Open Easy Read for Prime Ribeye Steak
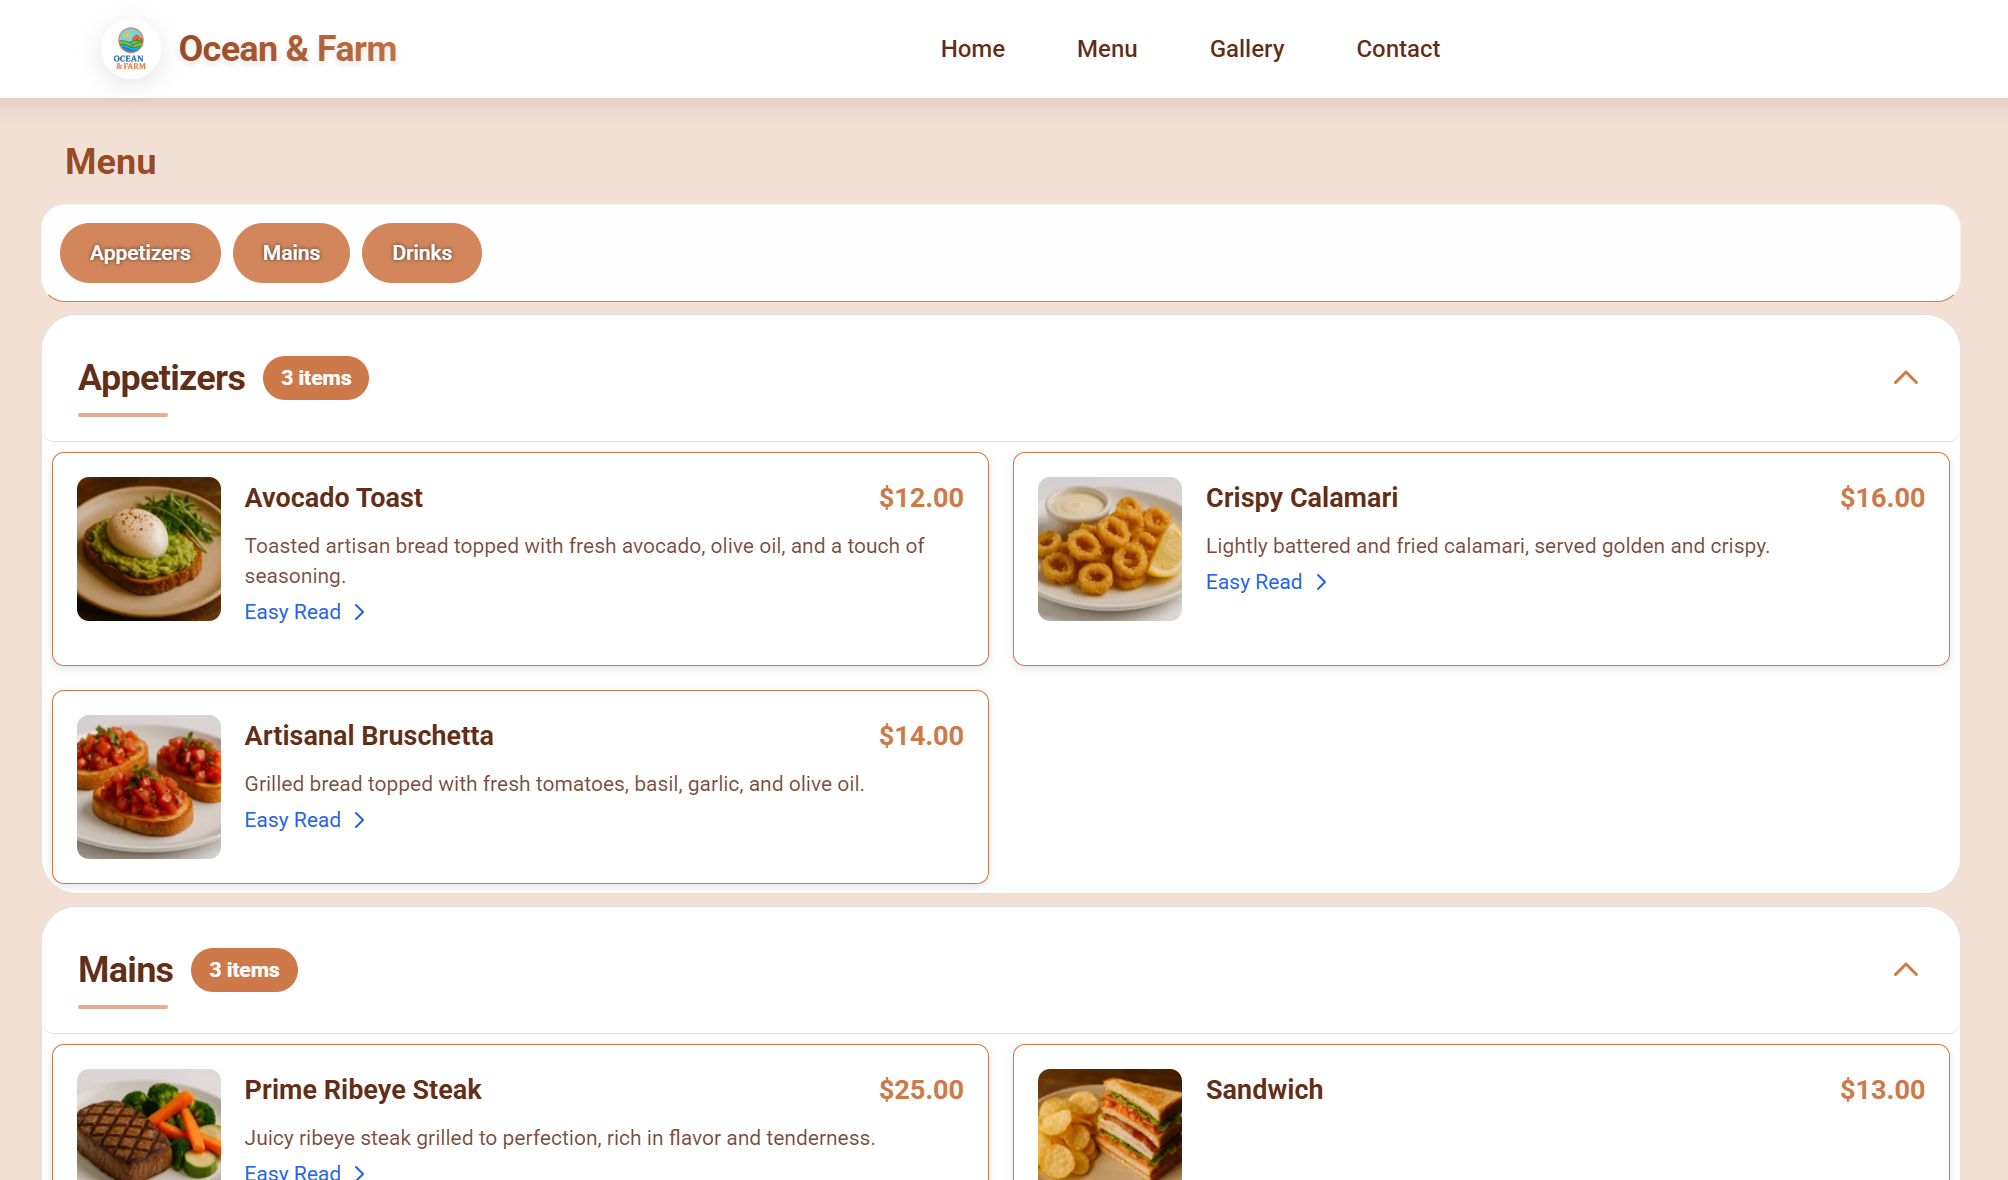Image resolution: width=2008 pixels, height=1180 pixels. click(305, 1171)
